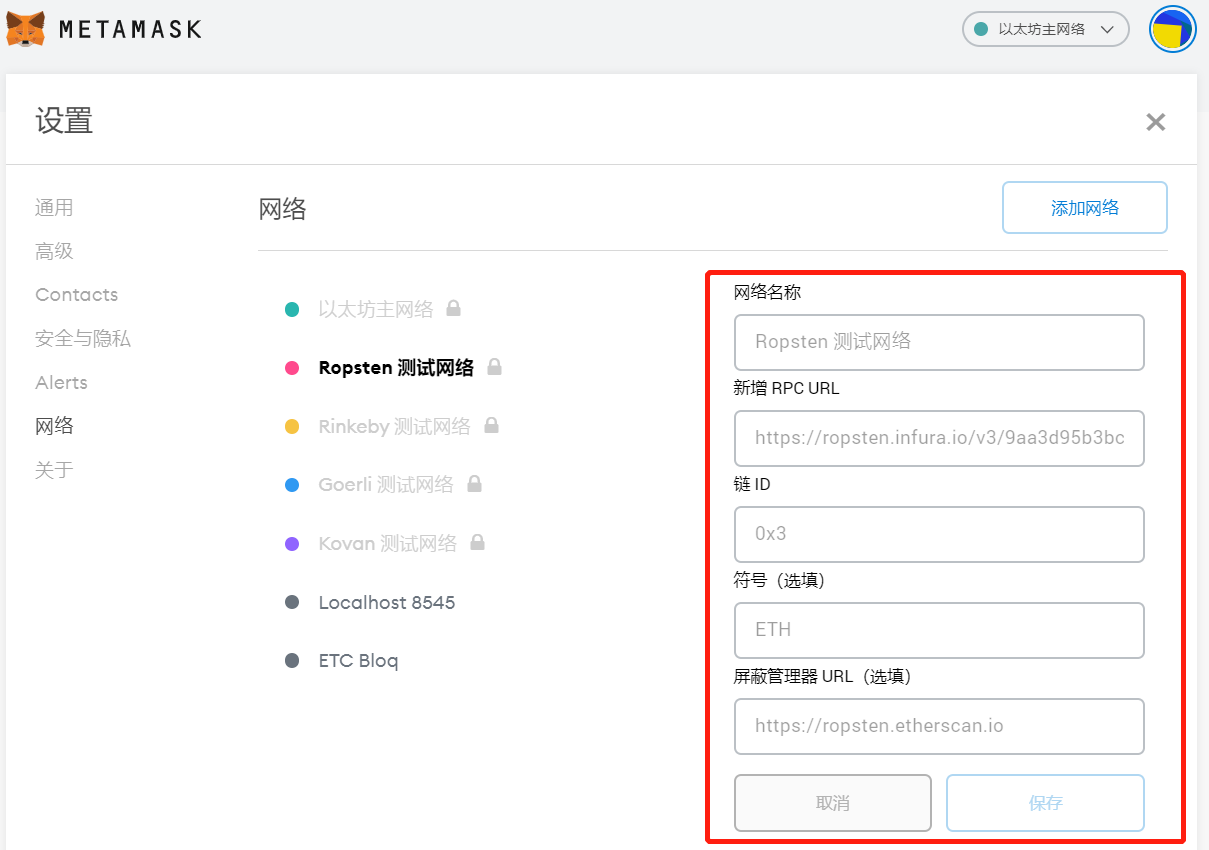Click the yellow dot for Rinkeby network
The width and height of the screenshot is (1209, 850).
292,426
